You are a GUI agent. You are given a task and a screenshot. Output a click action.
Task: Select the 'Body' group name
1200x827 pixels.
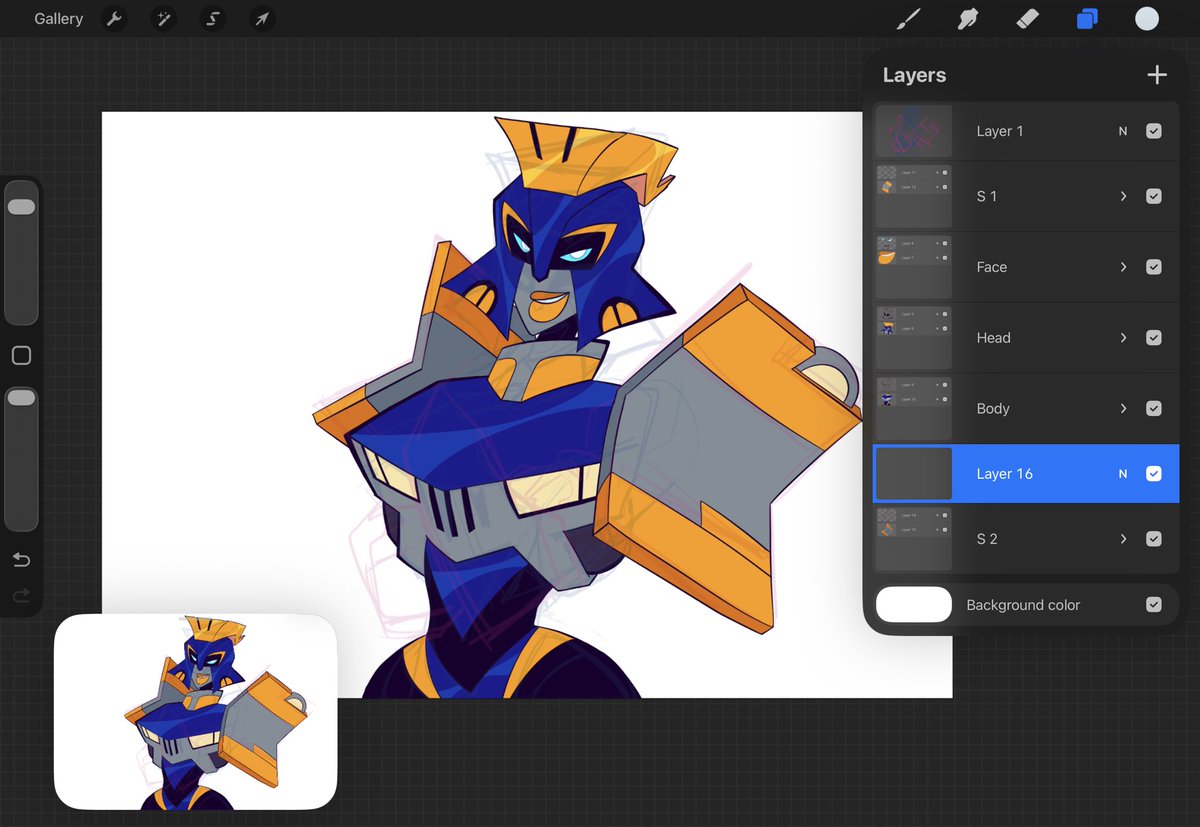[x=993, y=408]
